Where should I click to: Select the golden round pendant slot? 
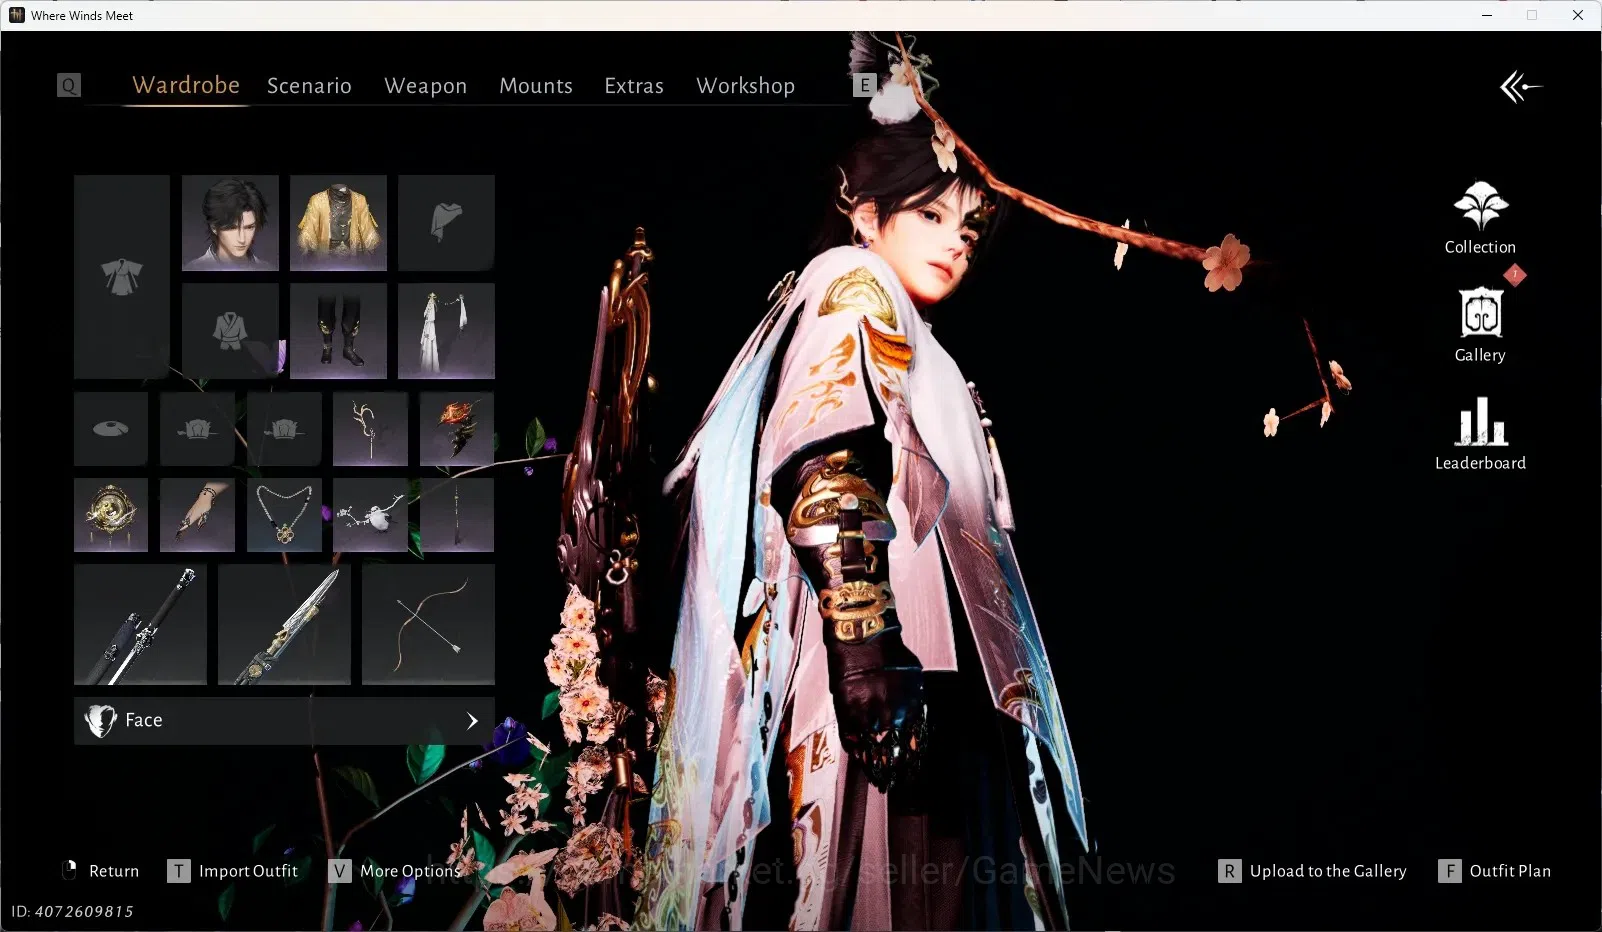(111, 515)
